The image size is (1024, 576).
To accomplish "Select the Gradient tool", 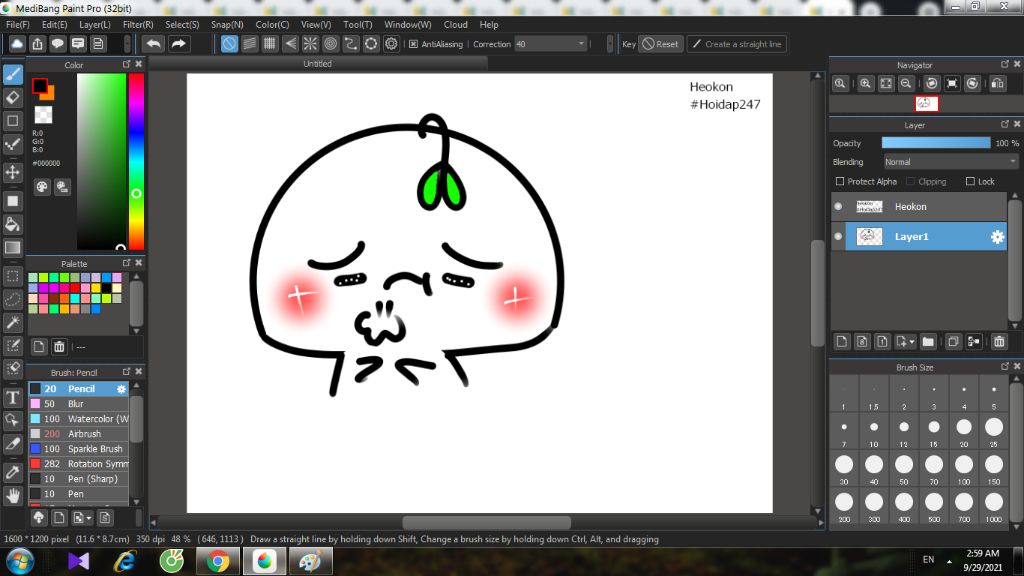I will 12,248.
